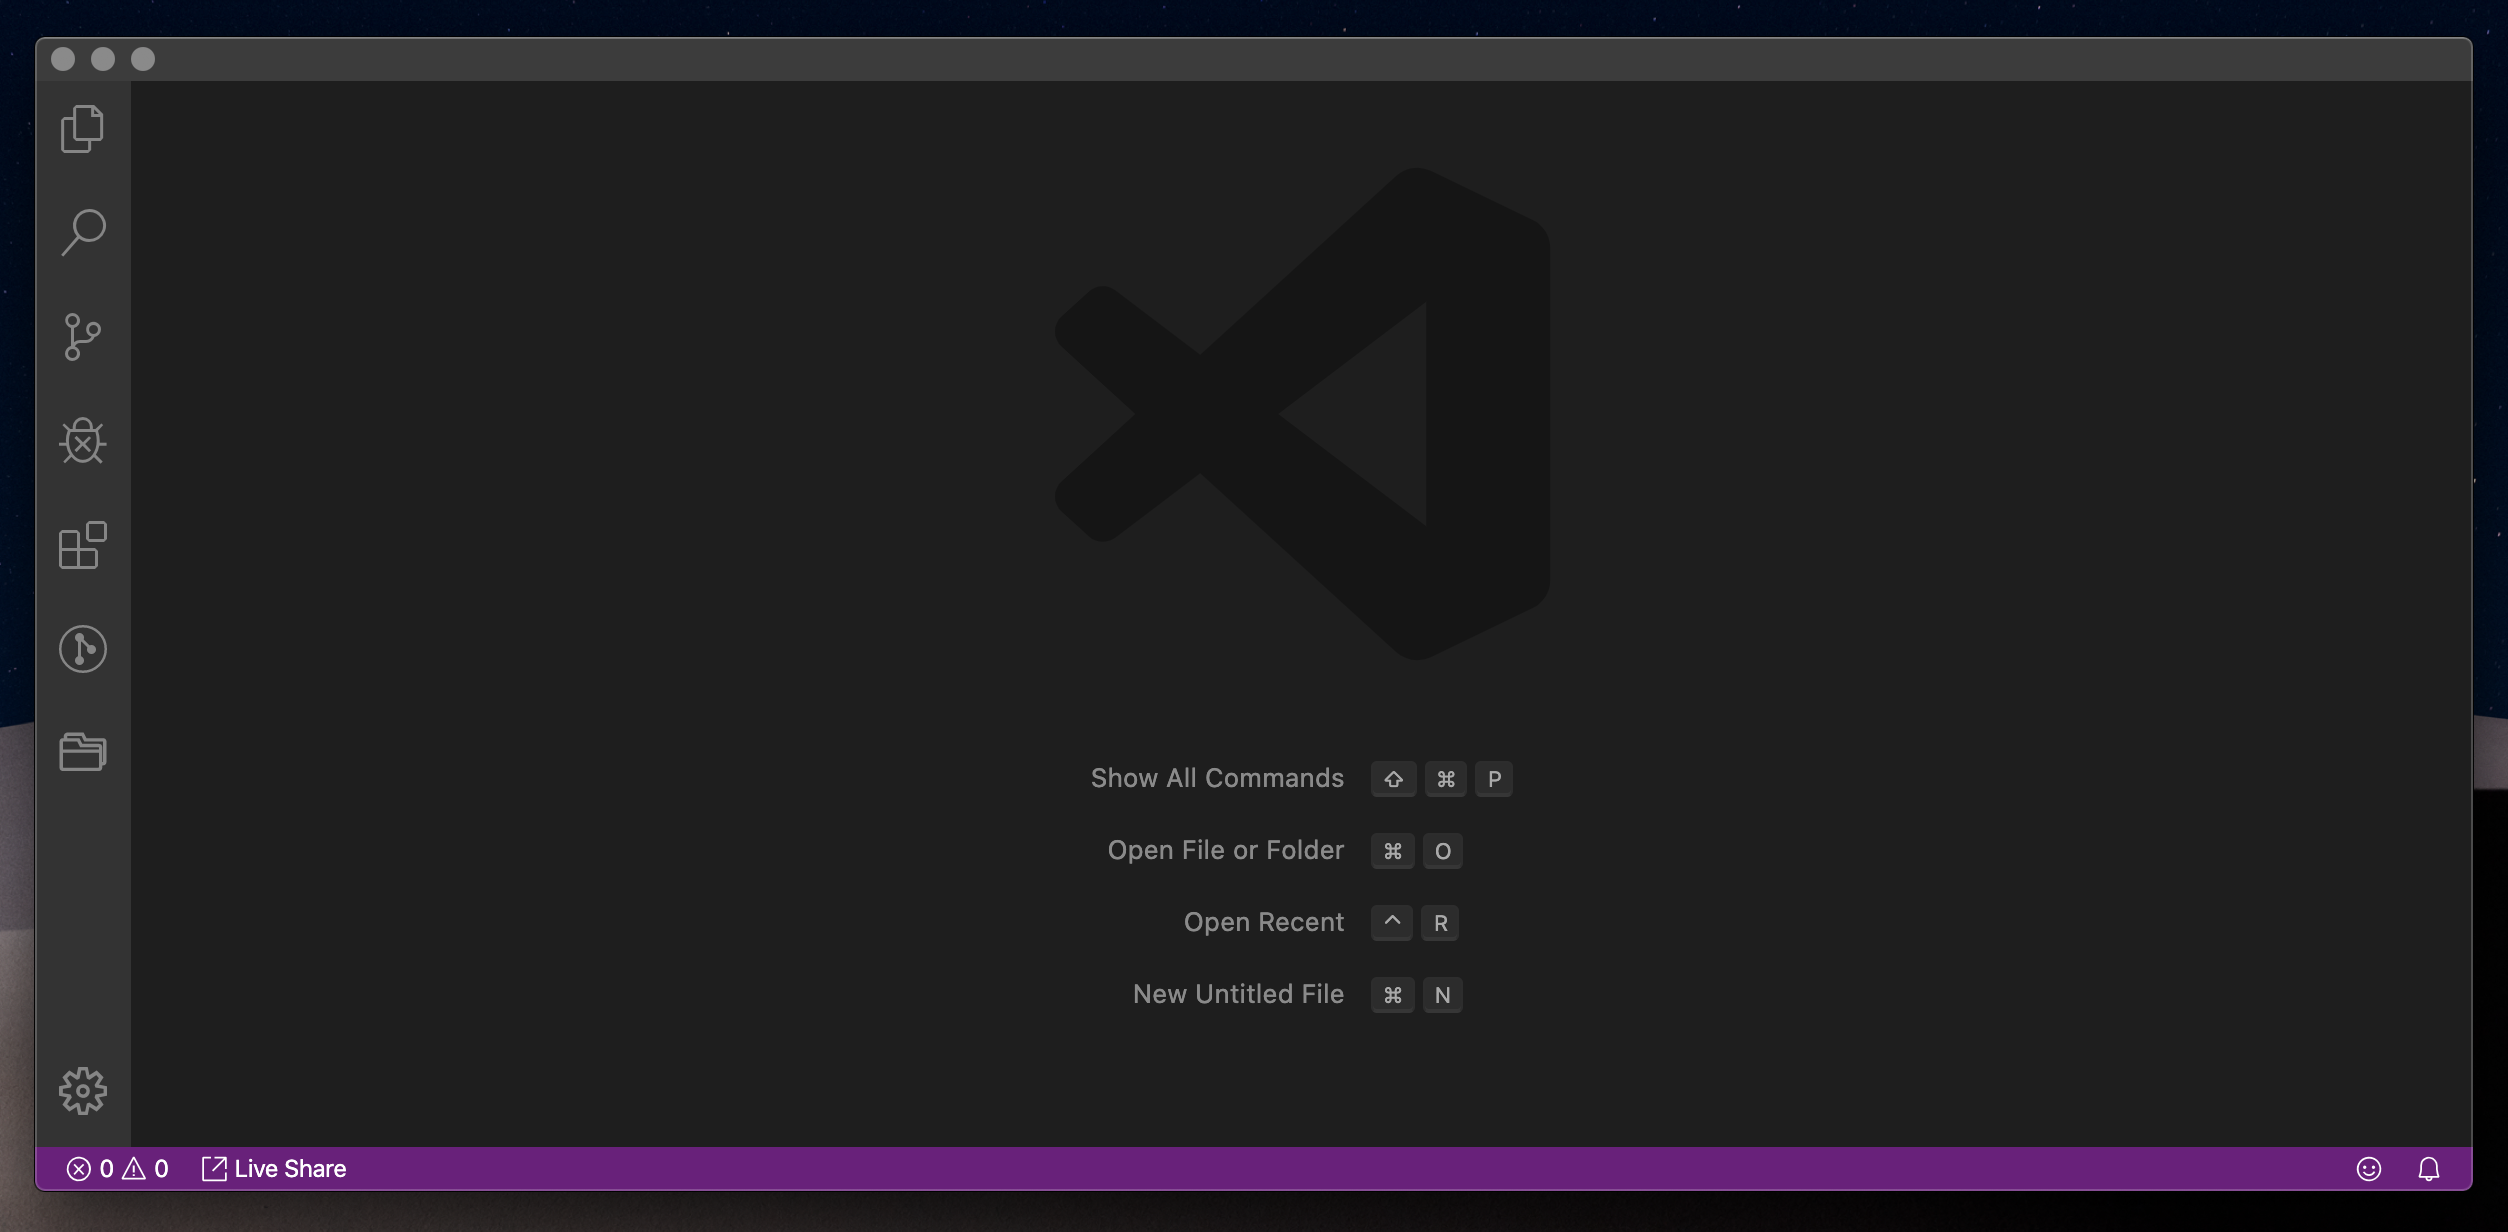
Task: Click the warning triangle count indicator
Action: click(146, 1169)
